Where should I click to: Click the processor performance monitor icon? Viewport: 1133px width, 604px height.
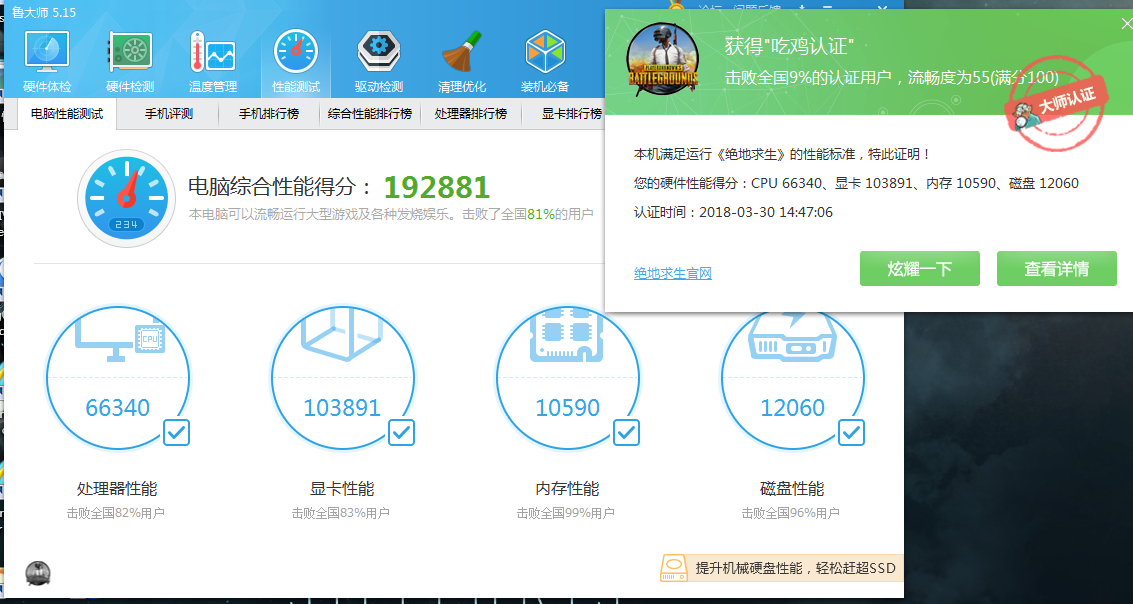pyautogui.click(x=119, y=338)
